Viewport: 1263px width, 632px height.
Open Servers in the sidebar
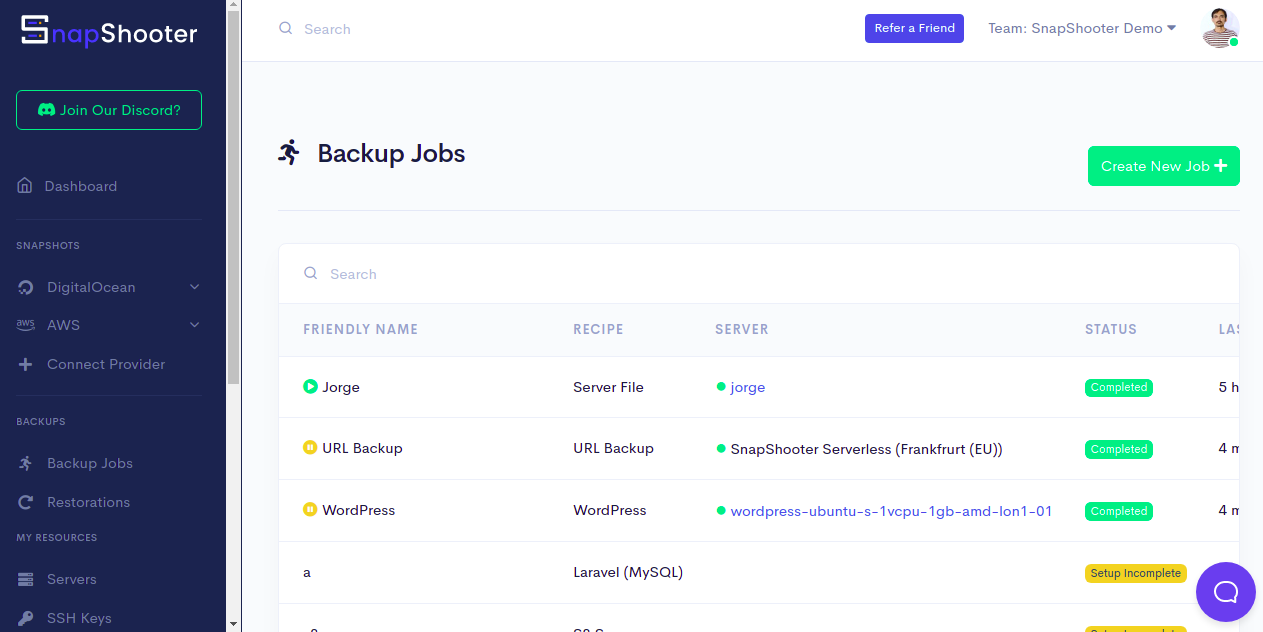point(72,579)
